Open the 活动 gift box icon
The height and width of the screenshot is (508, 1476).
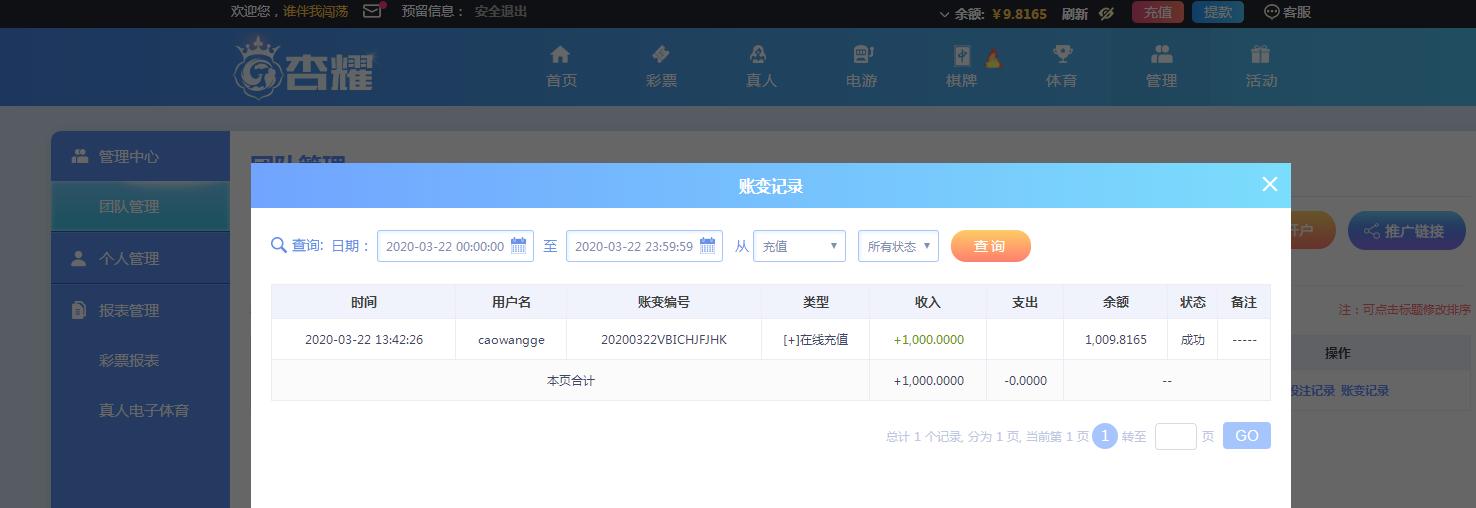(x=1260, y=54)
